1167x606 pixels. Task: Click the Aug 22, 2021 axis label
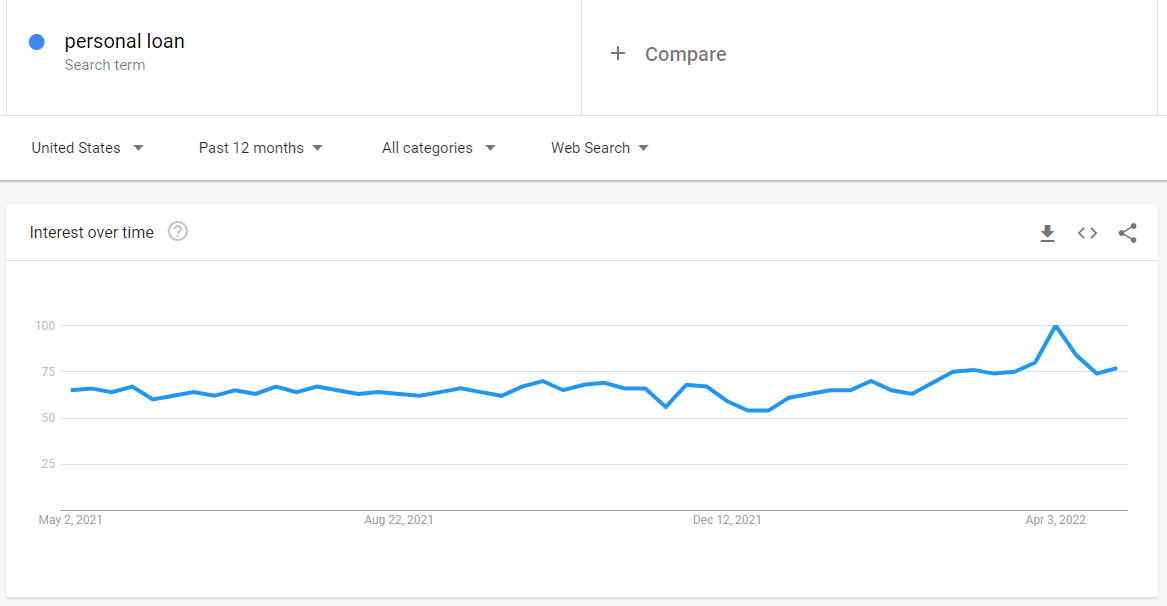click(x=399, y=520)
